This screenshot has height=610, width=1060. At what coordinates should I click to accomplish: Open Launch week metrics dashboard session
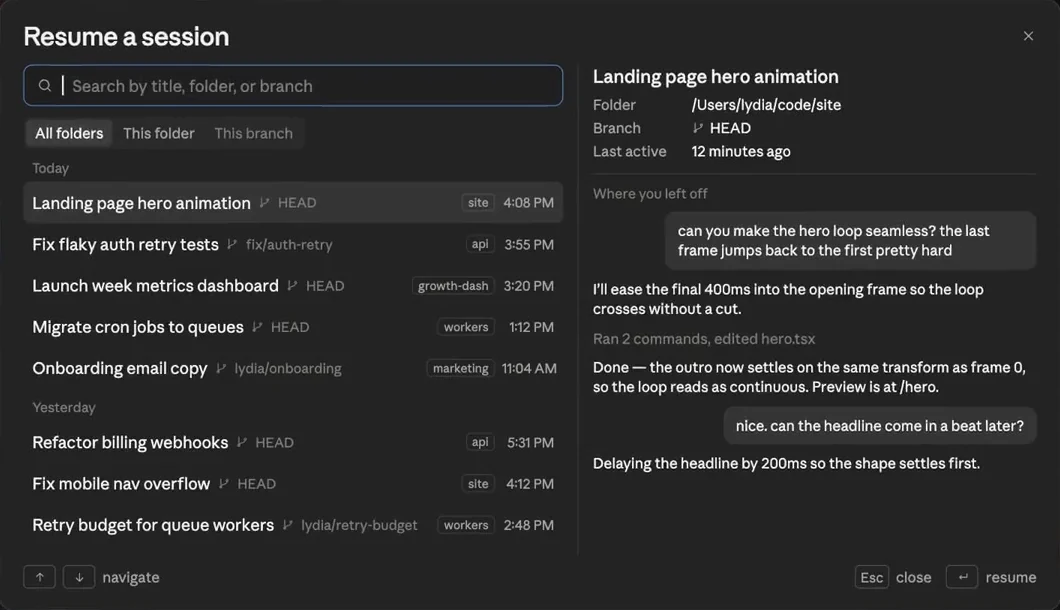(293, 285)
